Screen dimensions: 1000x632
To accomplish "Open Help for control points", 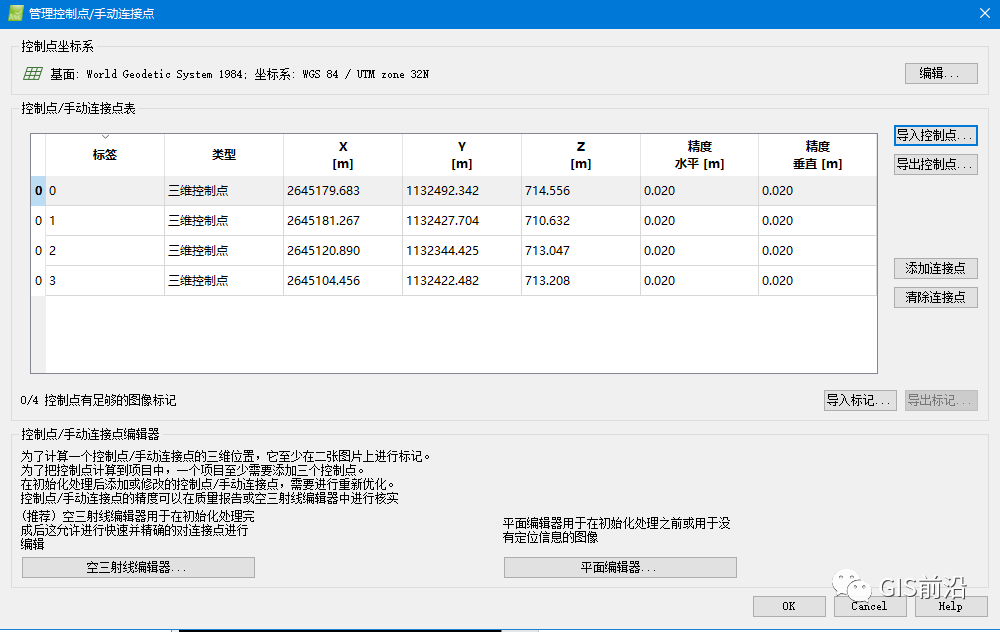I will [951, 606].
